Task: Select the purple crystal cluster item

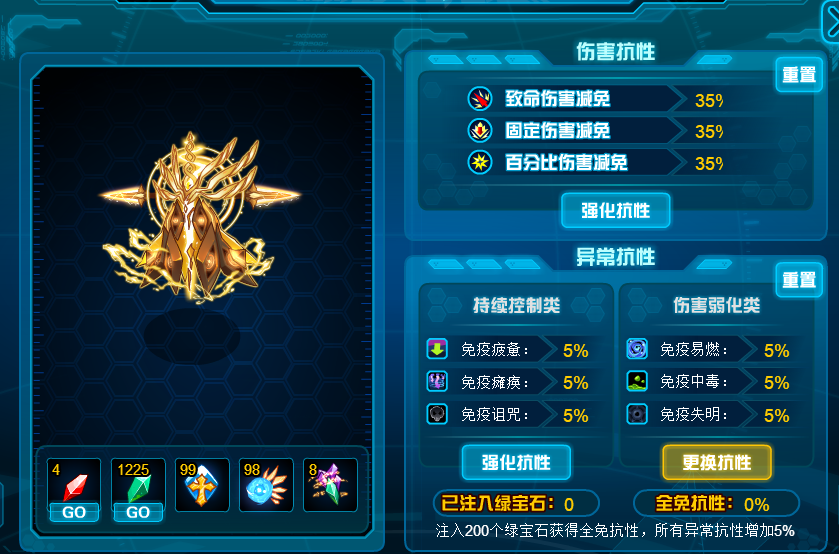Action: tap(330, 485)
